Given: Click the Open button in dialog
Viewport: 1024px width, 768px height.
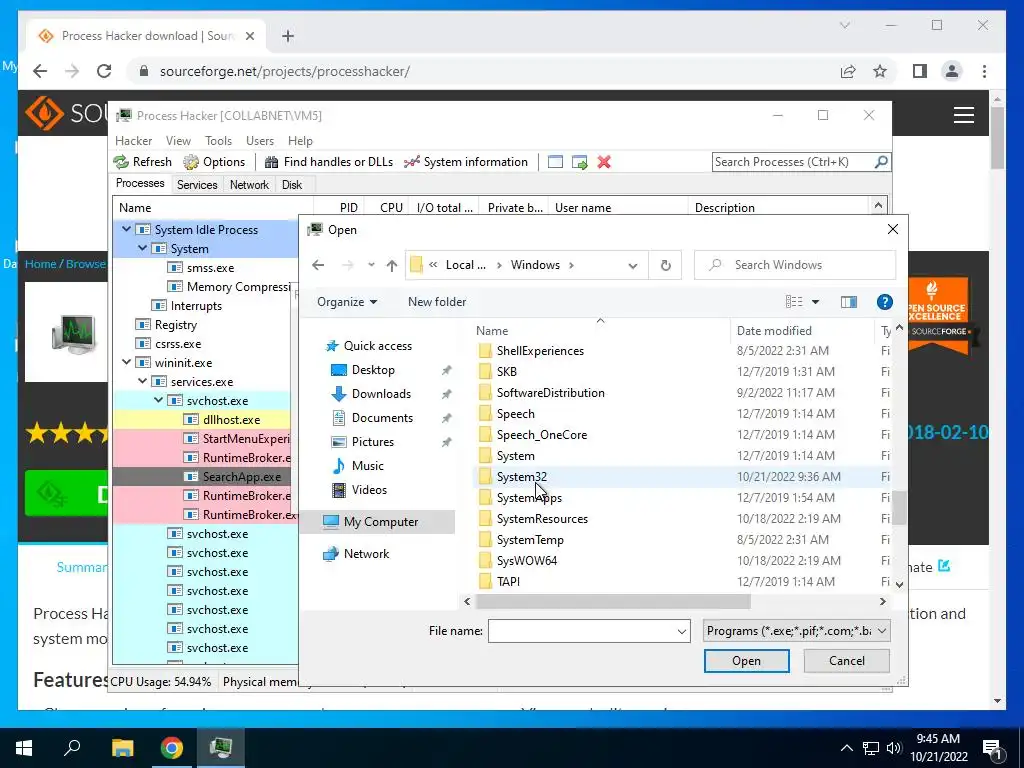Looking at the screenshot, I should pyautogui.click(x=746, y=661).
